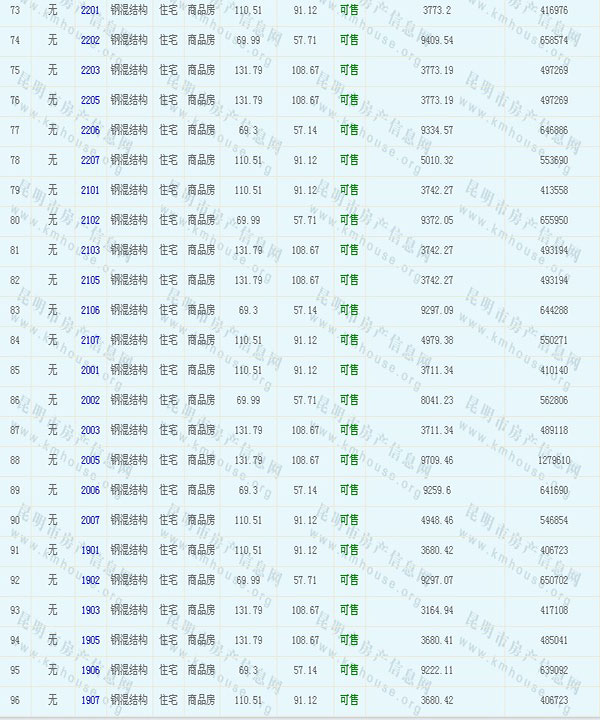Open room 1901 details
Image resolution: width=600 pixels, height=720 pixels.
point(90,550)
